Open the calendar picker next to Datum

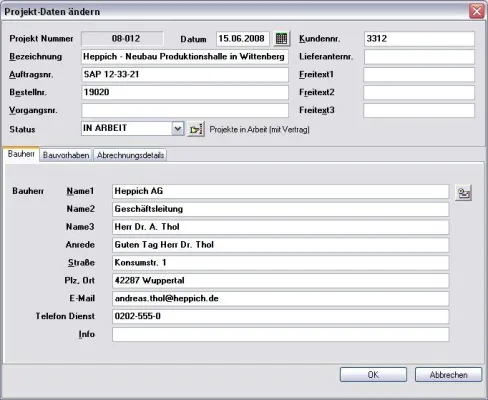[x=282, y=39]
